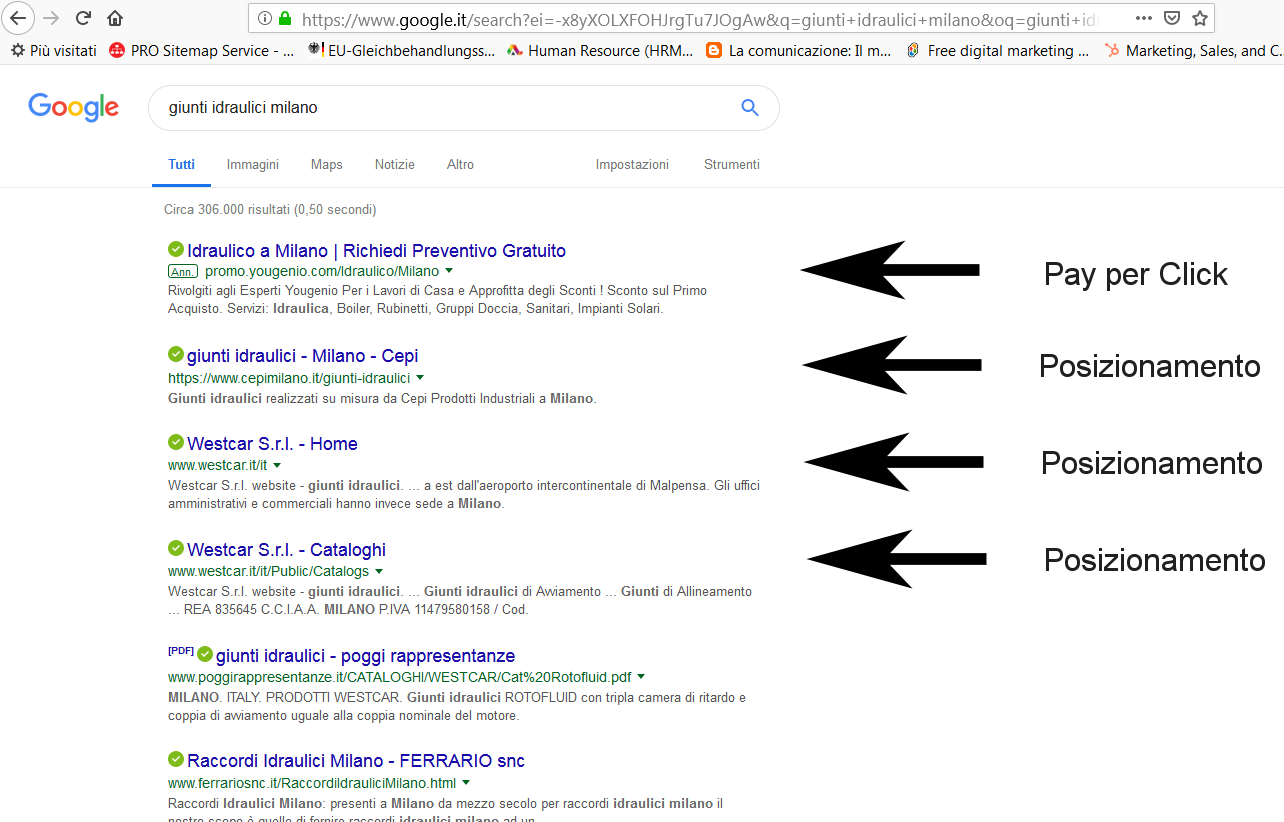Viewport: 1284px width, 822px height.
Task: Expand the arrow next to www.westcar.it/it
Action: coord(277,465)
